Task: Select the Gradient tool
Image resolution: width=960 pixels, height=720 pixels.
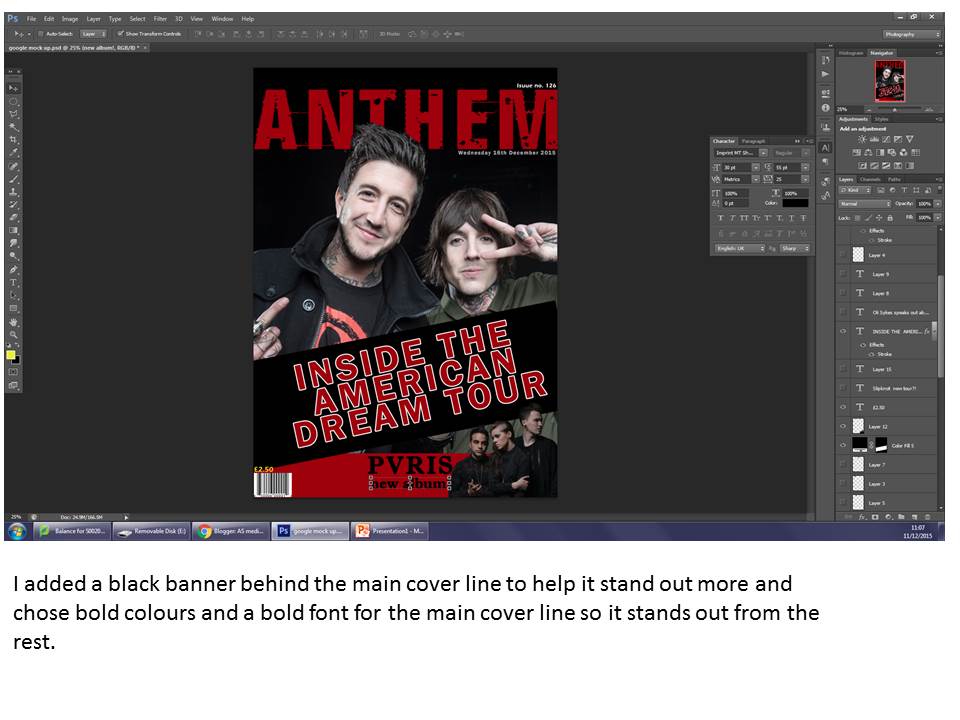Action: (x=13, y=230)
